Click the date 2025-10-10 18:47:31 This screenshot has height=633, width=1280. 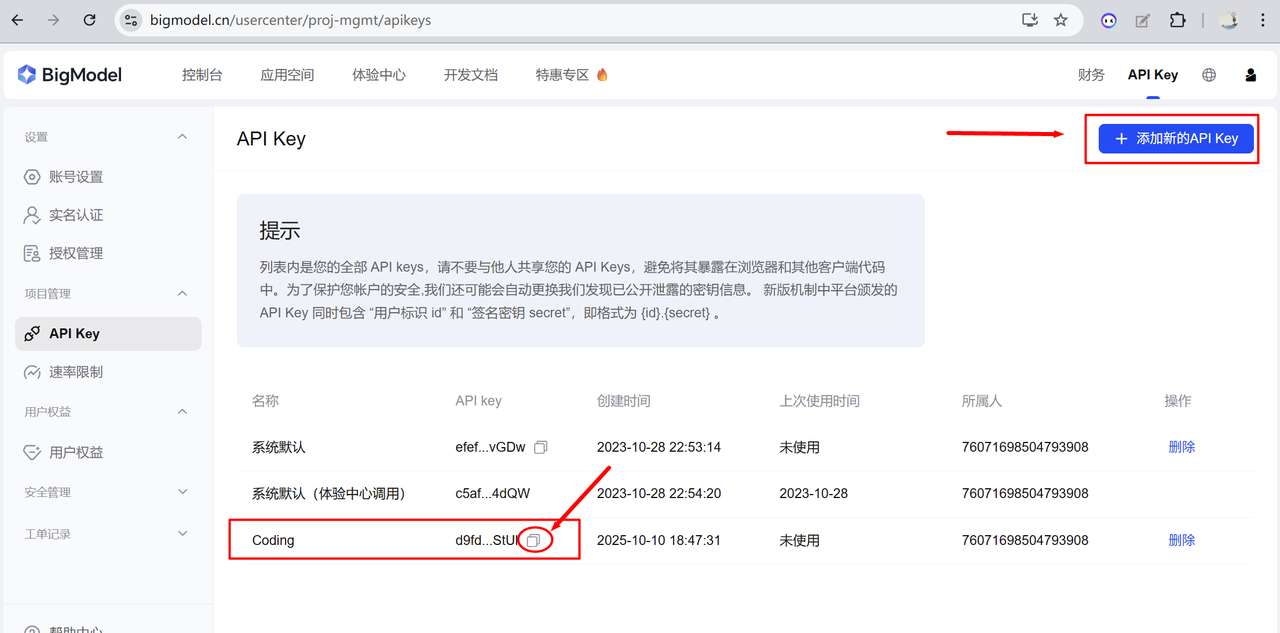tap(659, 540)
